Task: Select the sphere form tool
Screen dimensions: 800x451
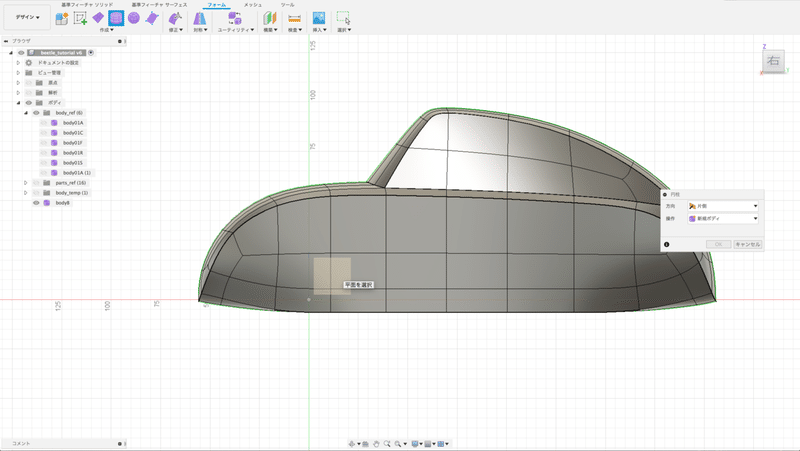Action: [x=133, y=18]
